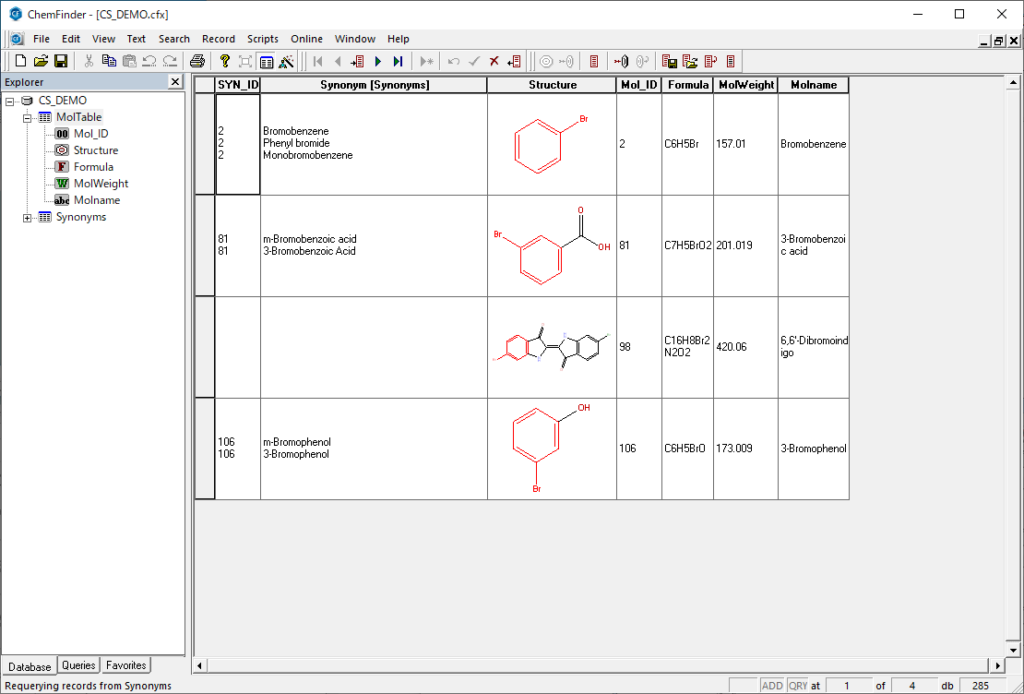Click the horizontal scrollbar right arrow
The image size is (1024, 694).
click(997, 665)
